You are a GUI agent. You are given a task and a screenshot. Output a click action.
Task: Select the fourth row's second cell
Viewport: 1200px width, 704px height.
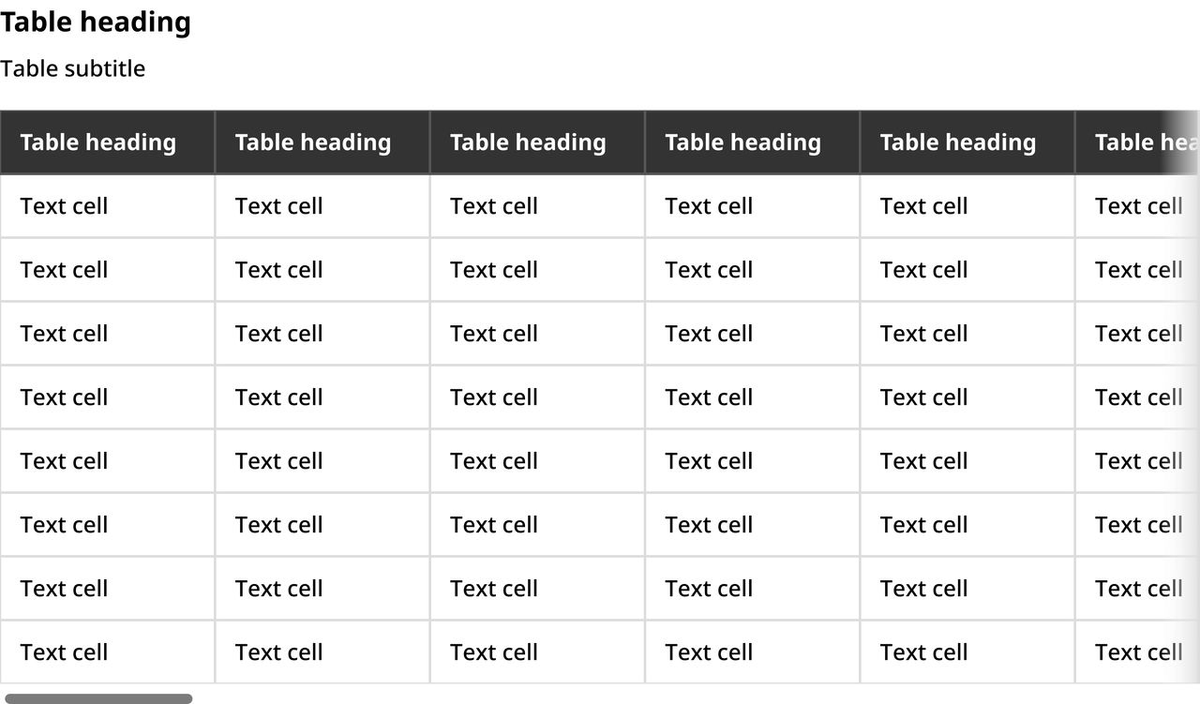point(278,397)
